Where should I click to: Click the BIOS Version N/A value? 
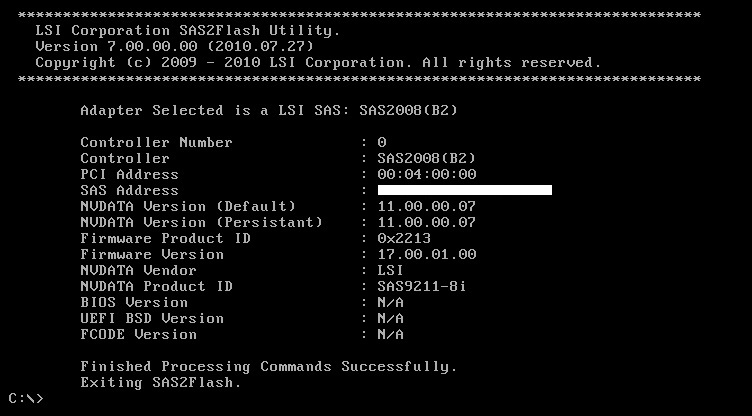[390, 302]
